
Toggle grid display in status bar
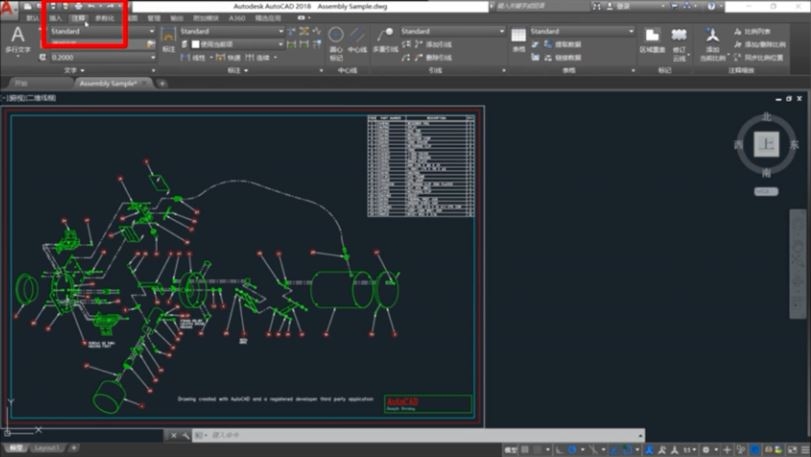click(x=525, y=450)
